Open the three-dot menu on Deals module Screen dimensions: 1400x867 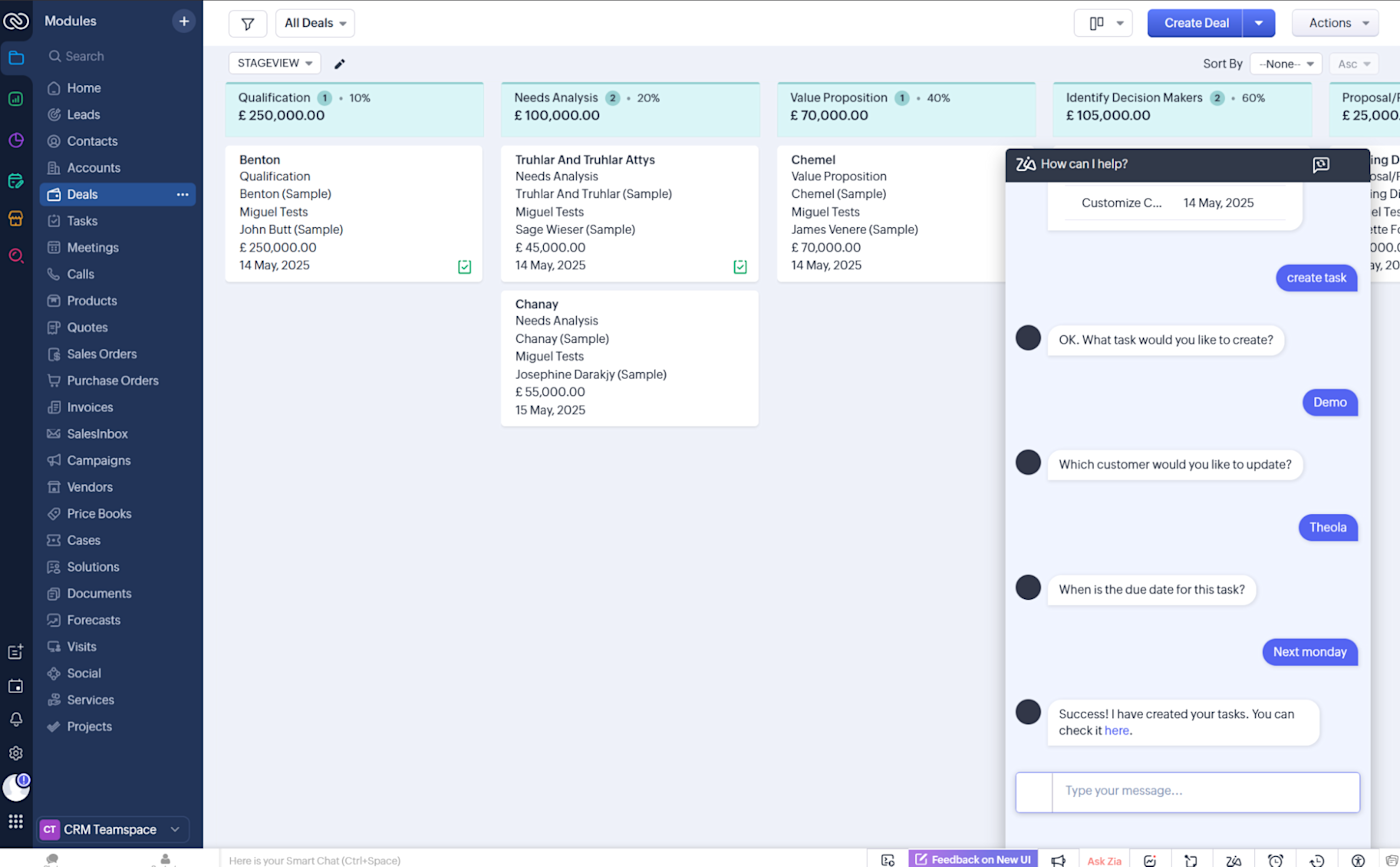click(183, 194)
